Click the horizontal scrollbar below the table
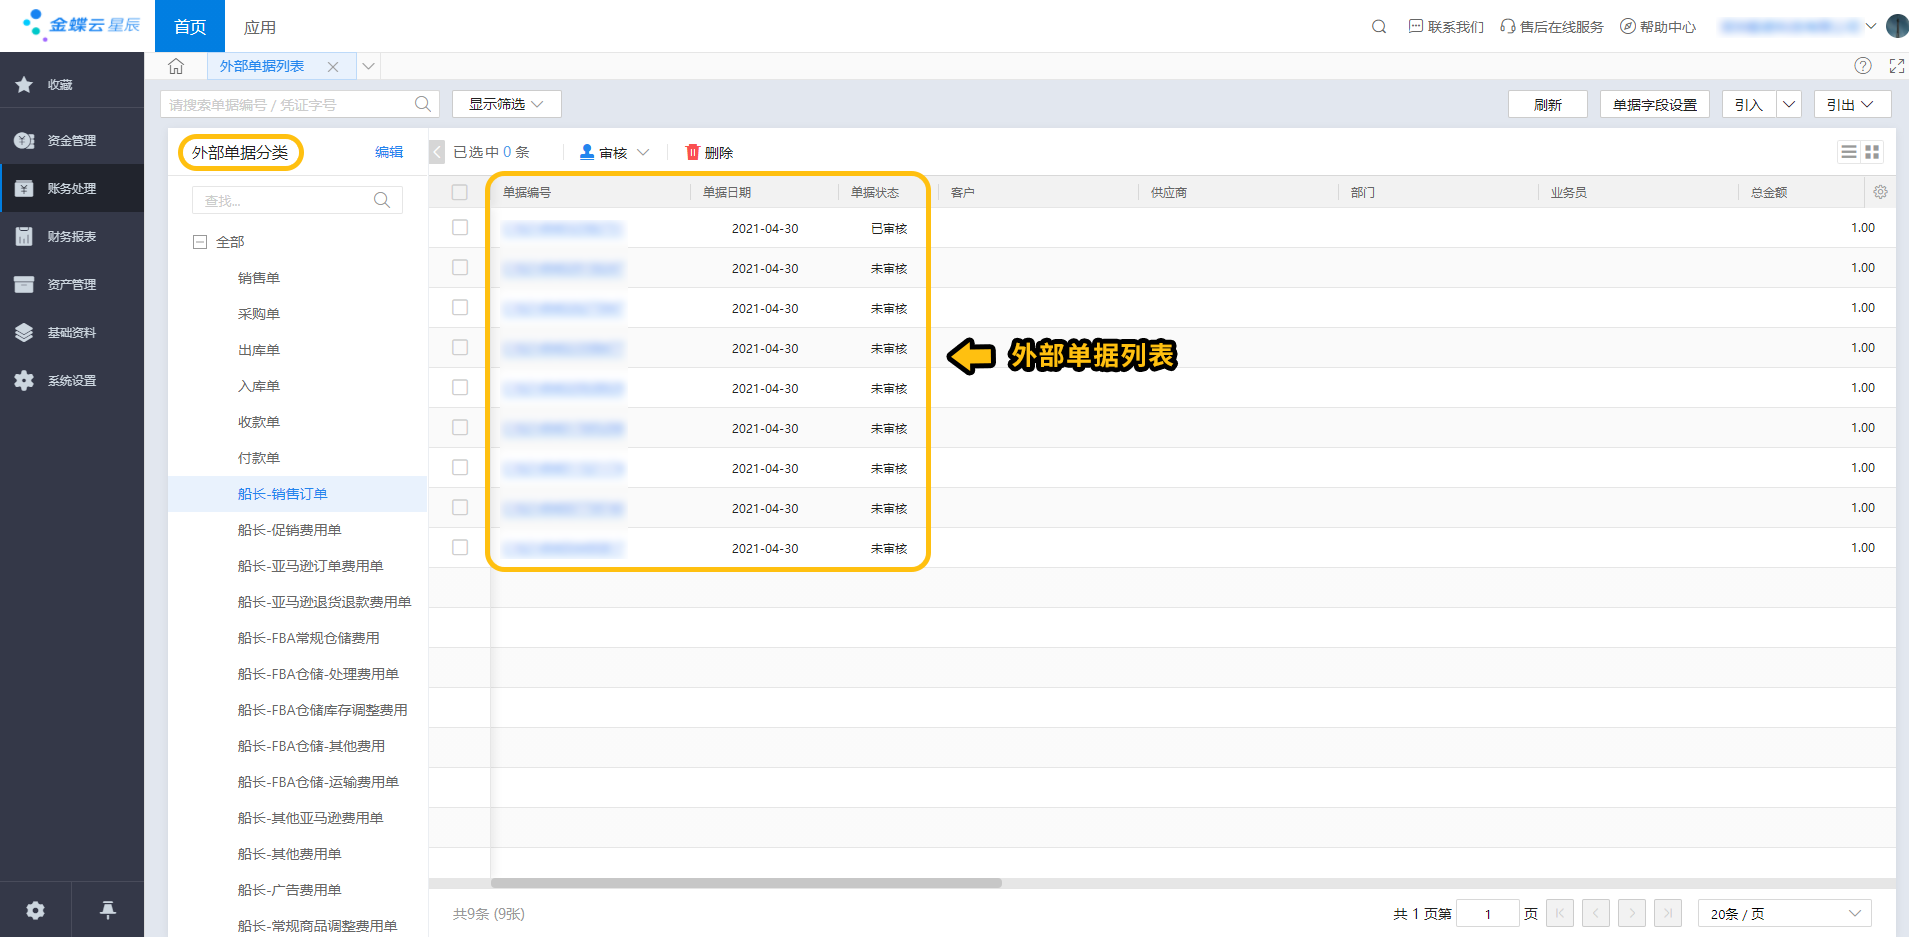Viewport: 1909px width, 937px height. [746, 883]
